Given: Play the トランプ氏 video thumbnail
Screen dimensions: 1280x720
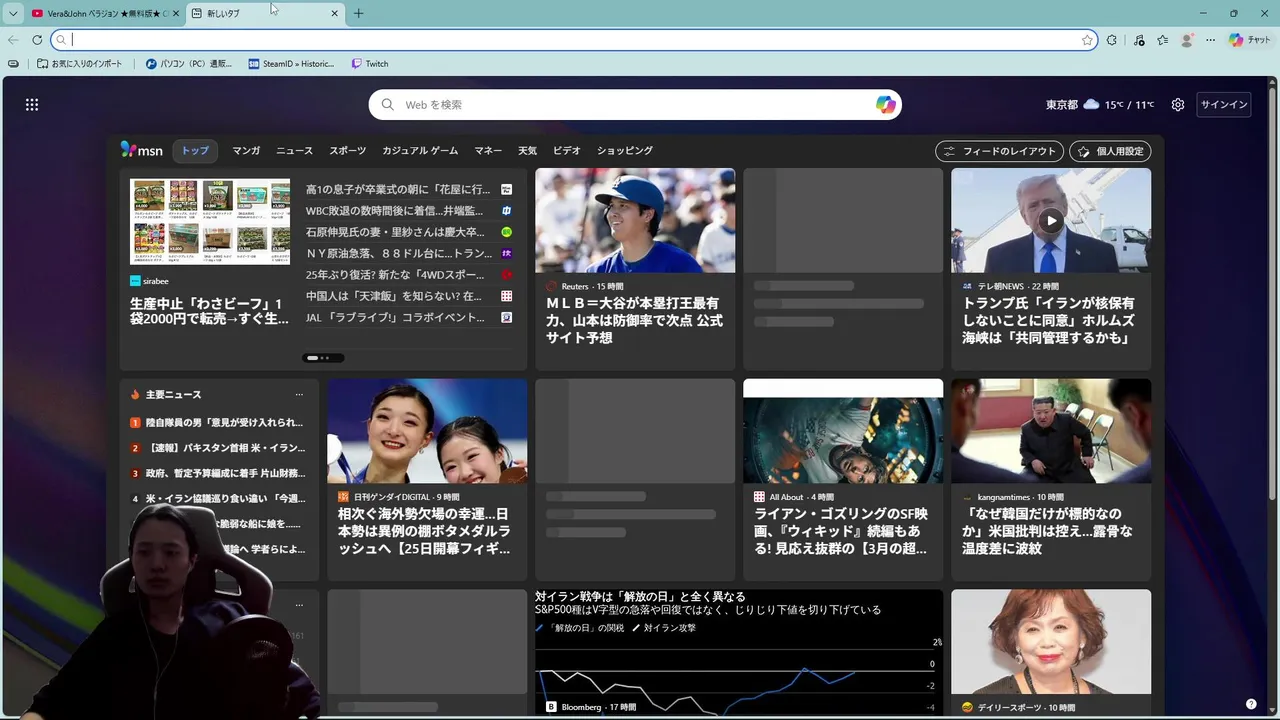Looking at the screenshot, I should point(1050,221).
